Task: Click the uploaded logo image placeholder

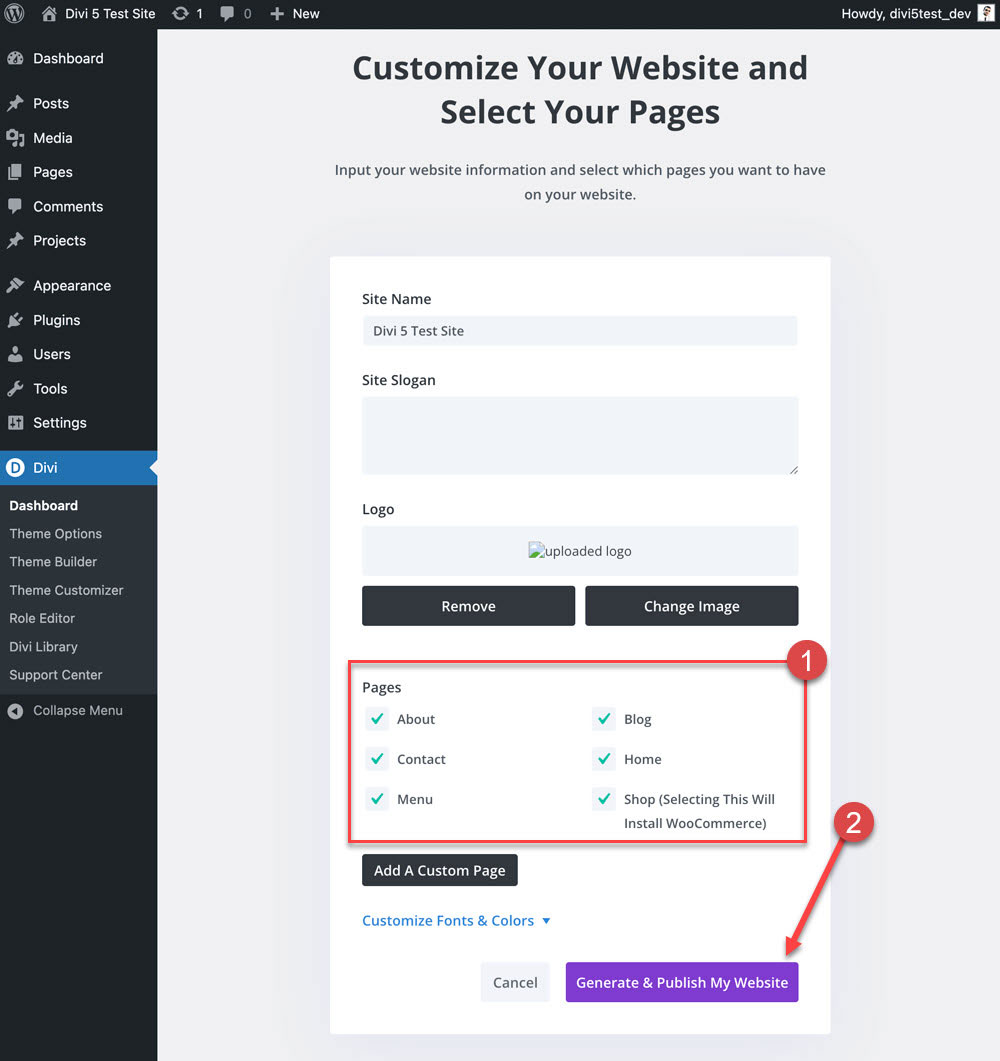Action: pos(580,551)
